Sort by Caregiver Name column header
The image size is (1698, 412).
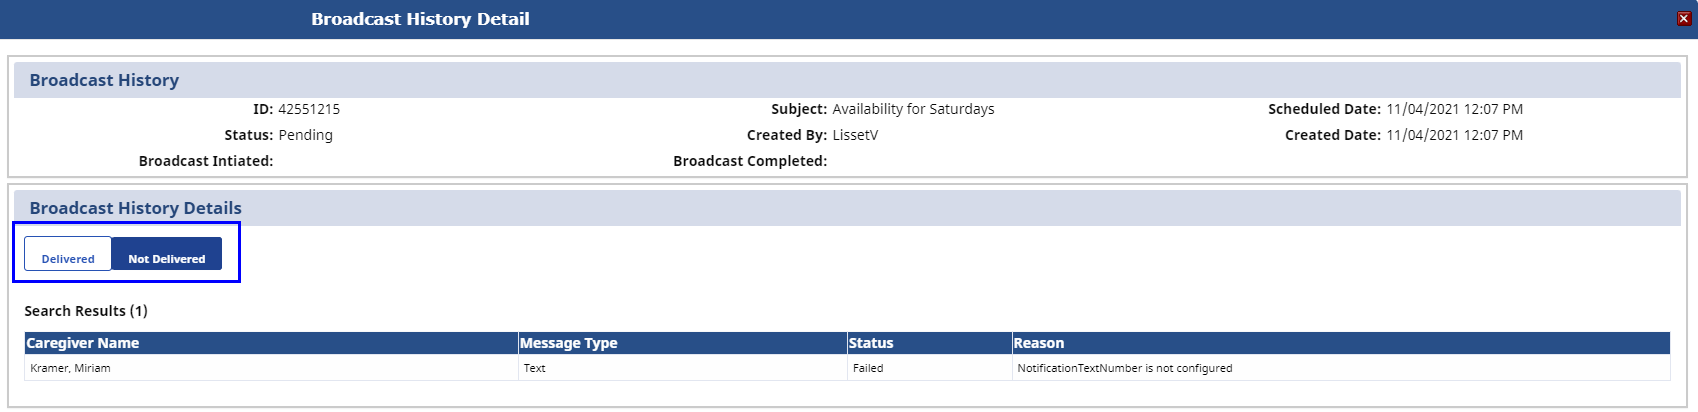(x=83, y=343)
